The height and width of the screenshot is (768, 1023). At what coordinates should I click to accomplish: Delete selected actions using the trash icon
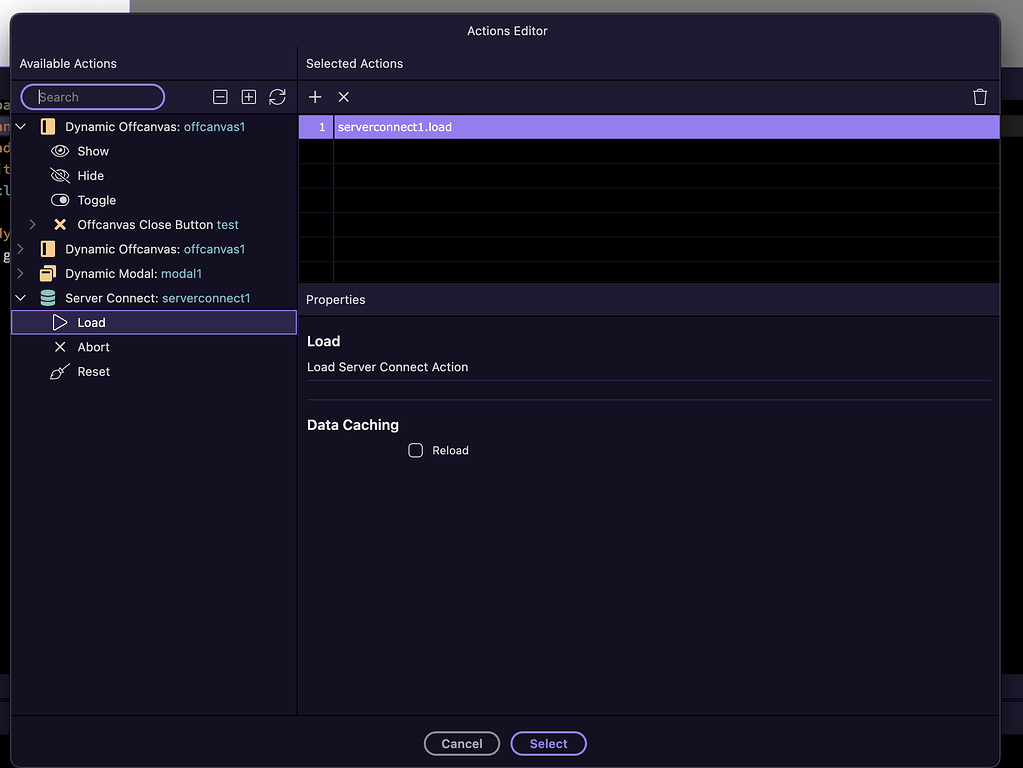click(979, 97)
